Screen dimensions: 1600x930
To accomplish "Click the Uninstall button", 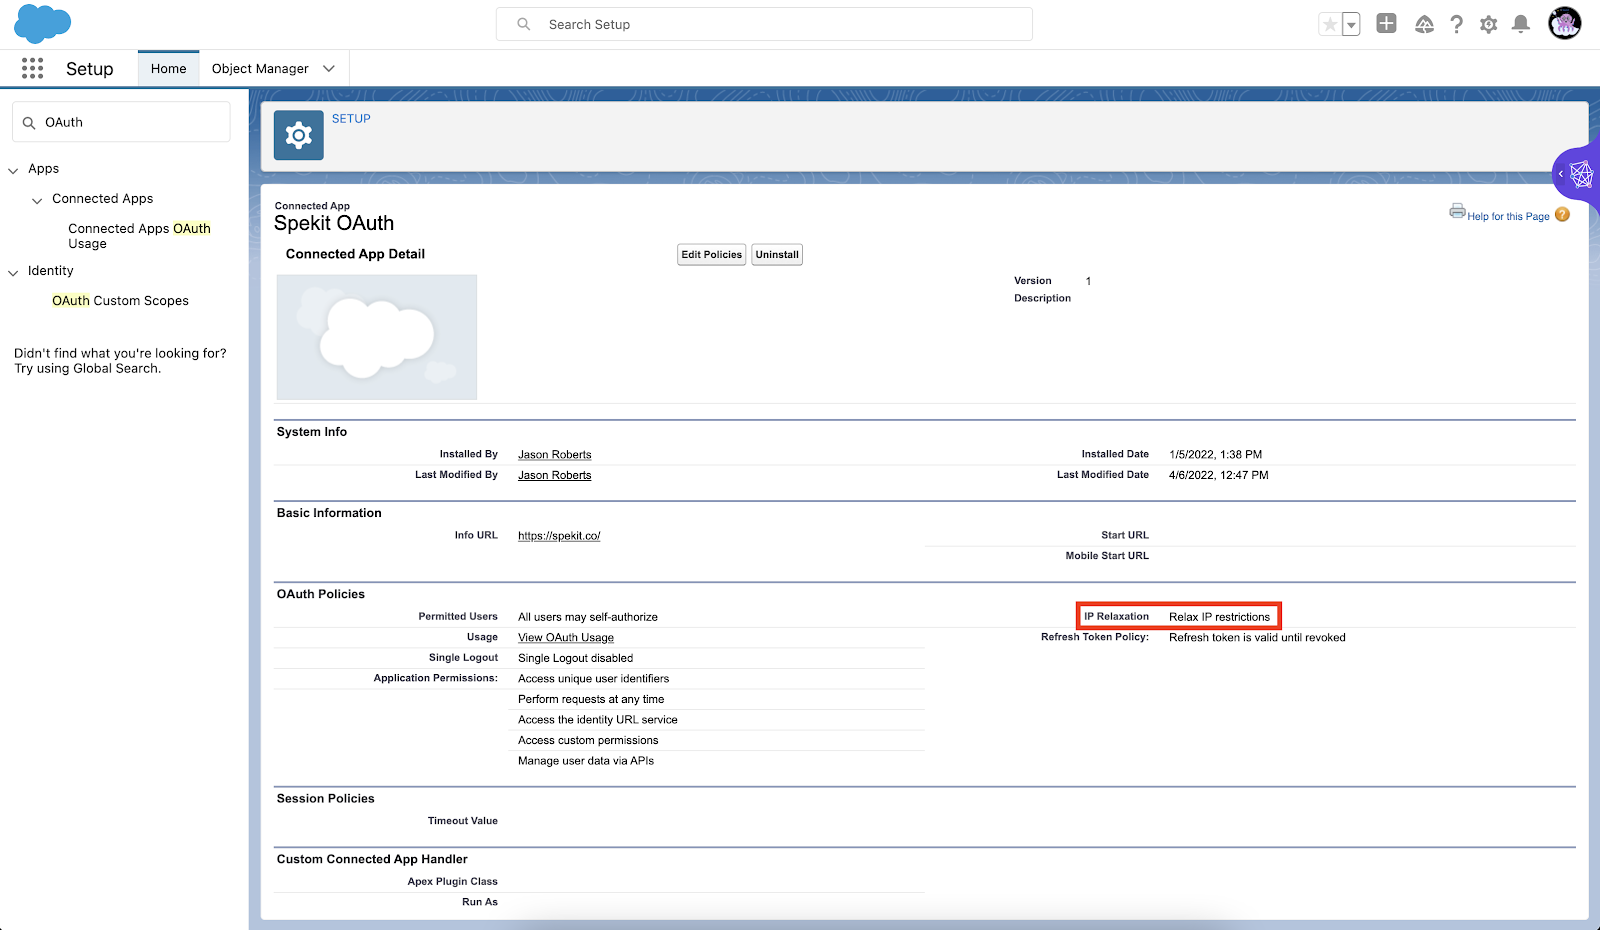I will coord(777,255).
